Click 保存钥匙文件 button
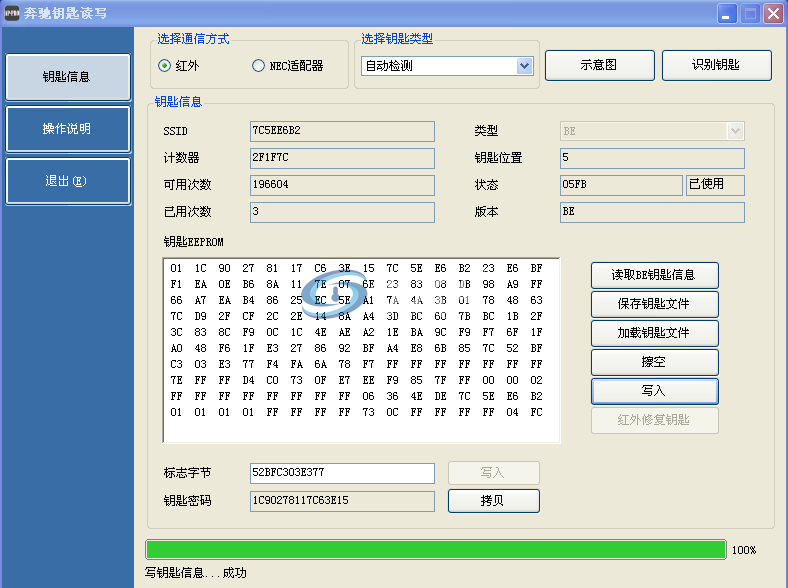 point(654,304)
